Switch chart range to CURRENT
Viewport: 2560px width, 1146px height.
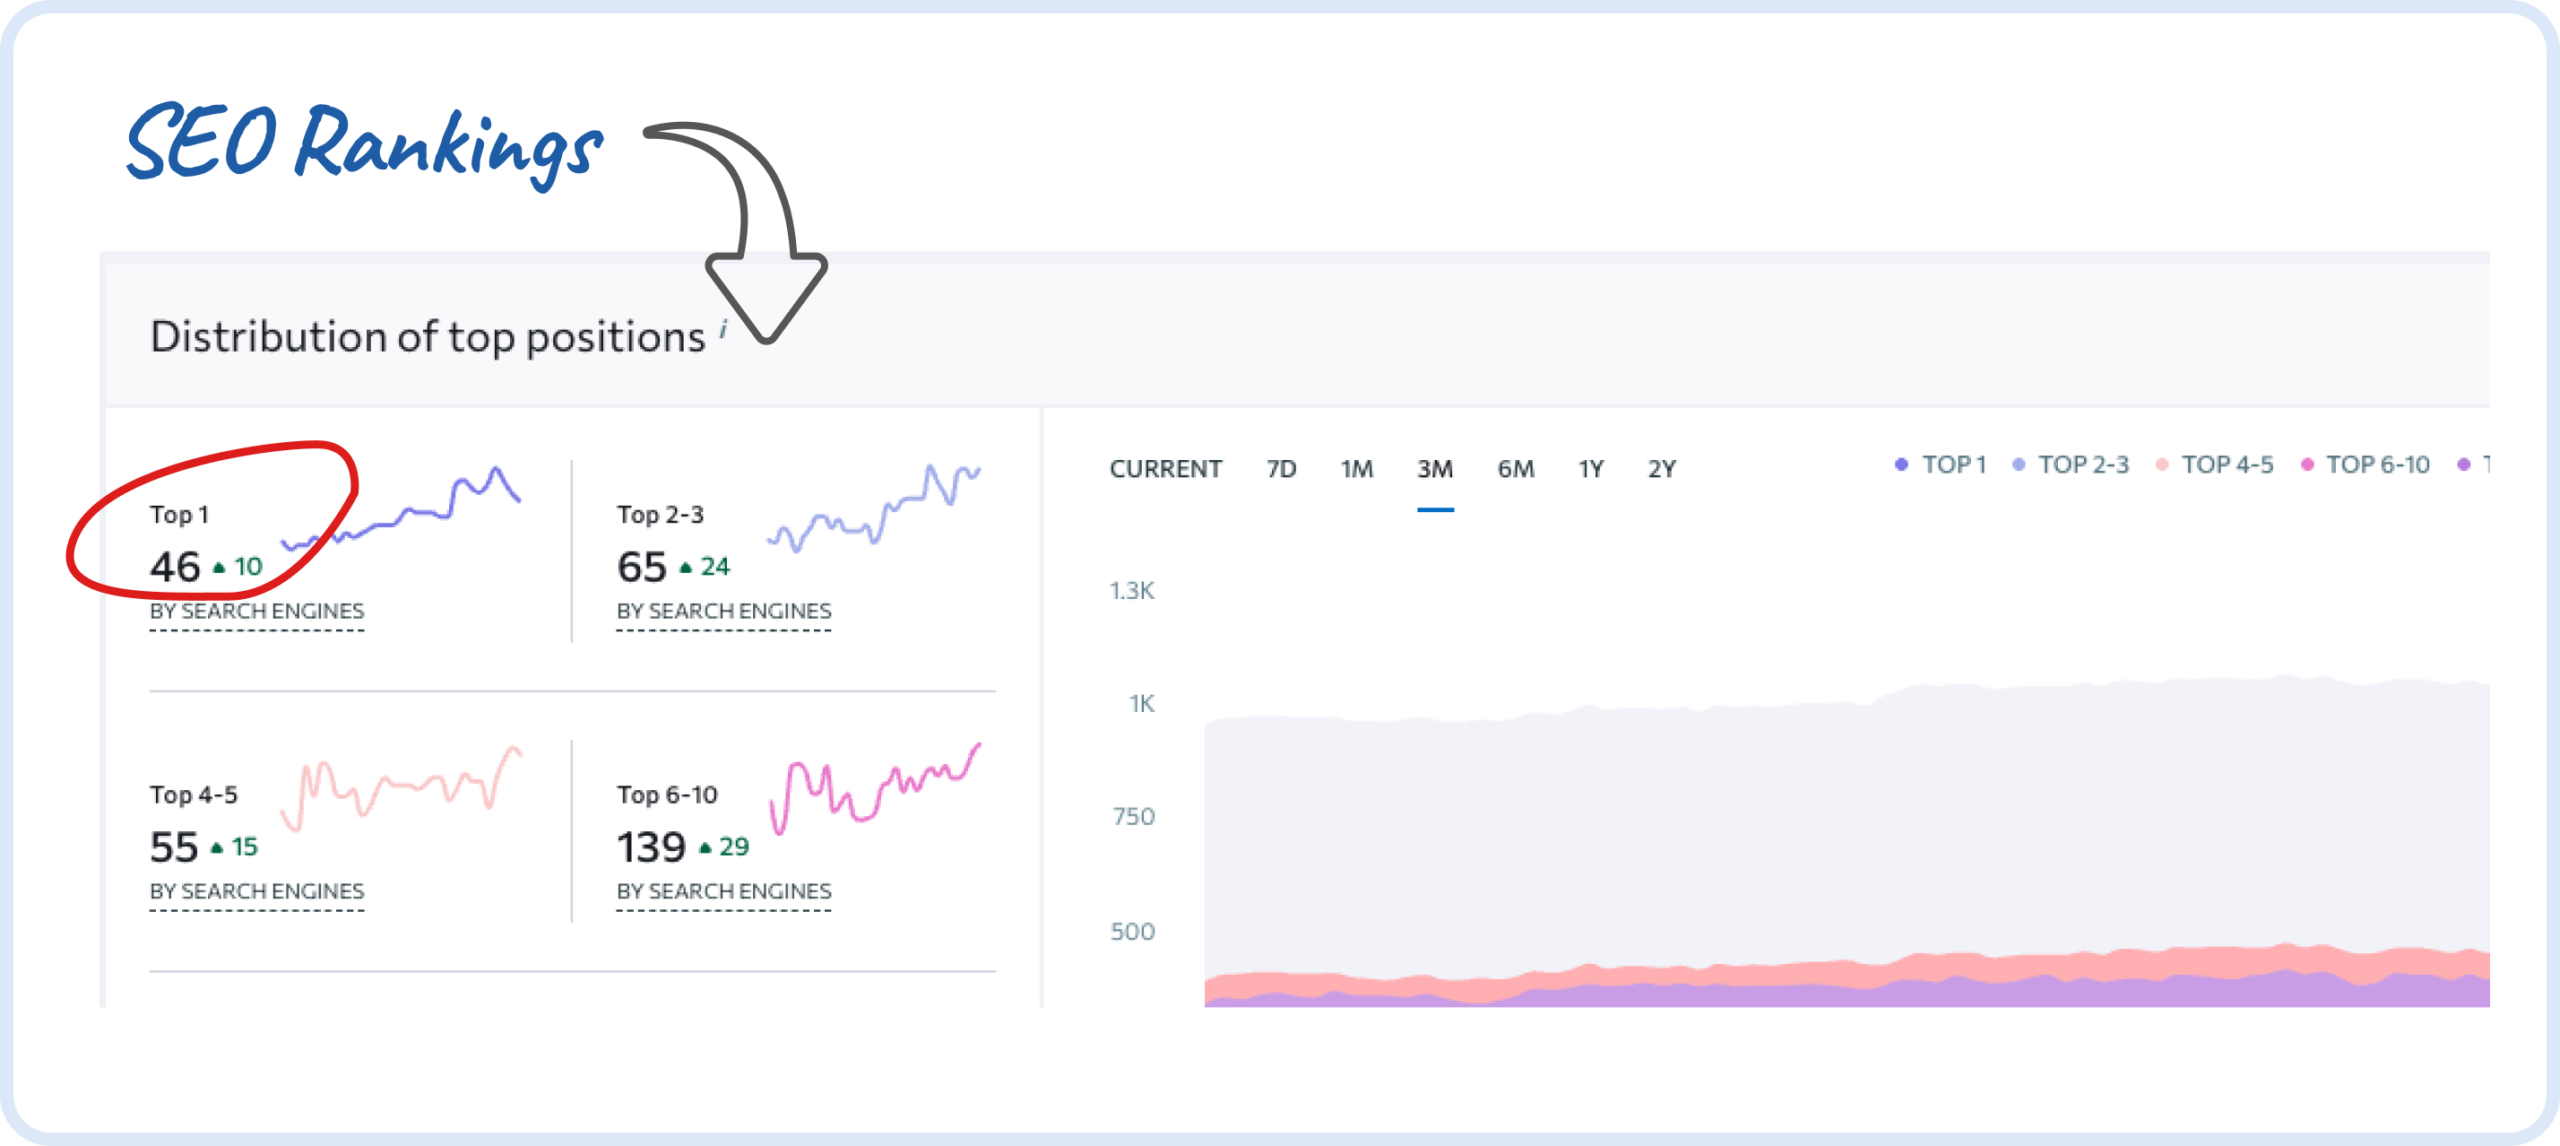coord(1165,469)
